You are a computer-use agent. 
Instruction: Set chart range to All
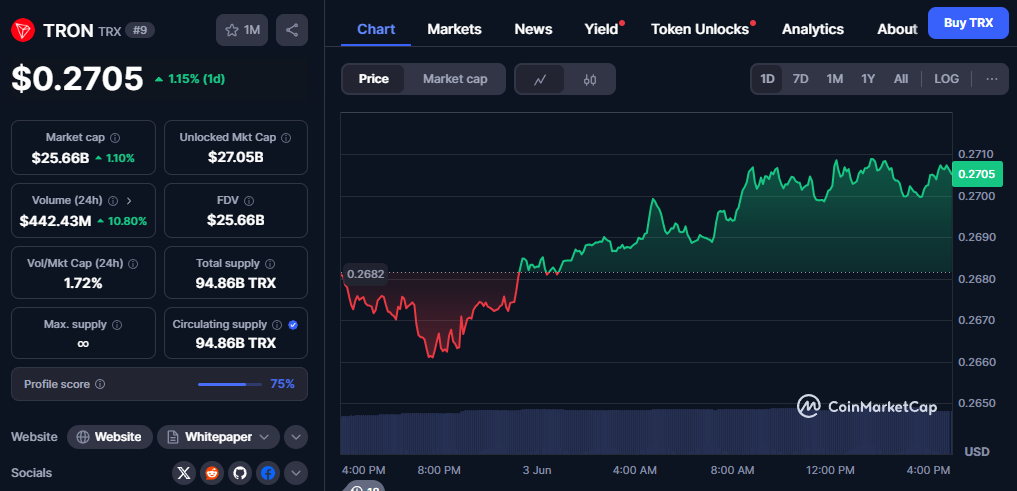point(901,79)
